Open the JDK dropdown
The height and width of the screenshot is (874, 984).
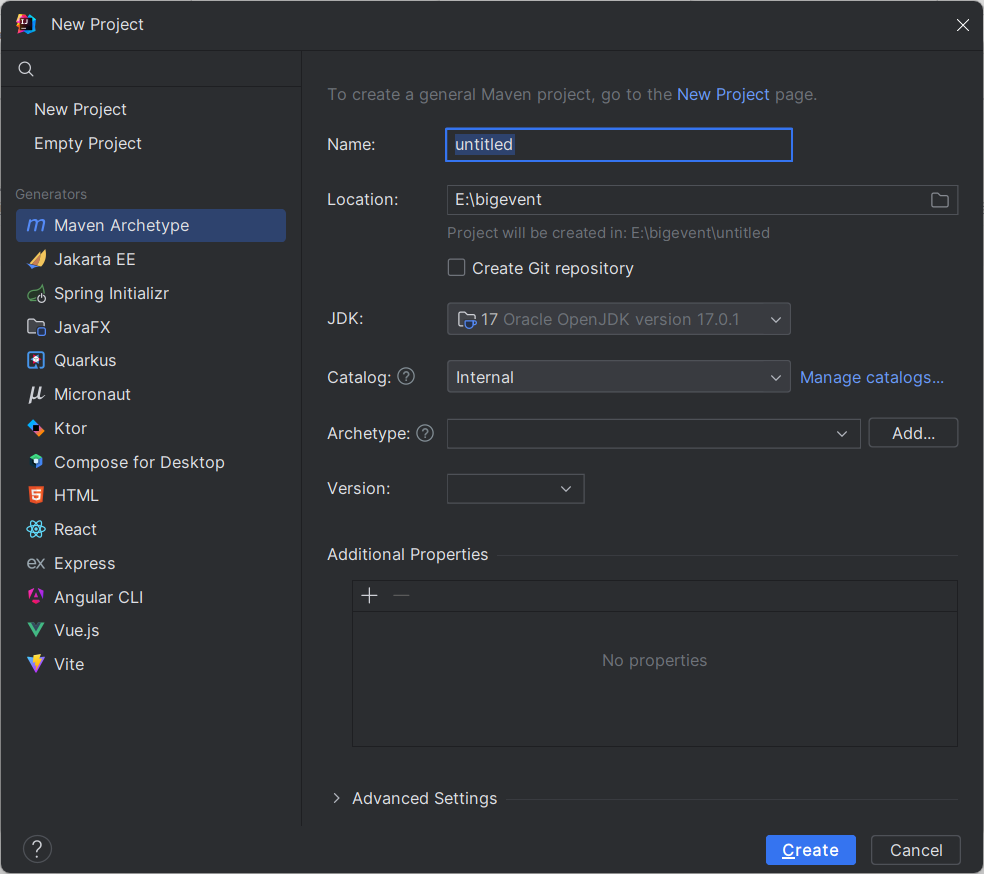pyautogui.click(x=618, y=319)
